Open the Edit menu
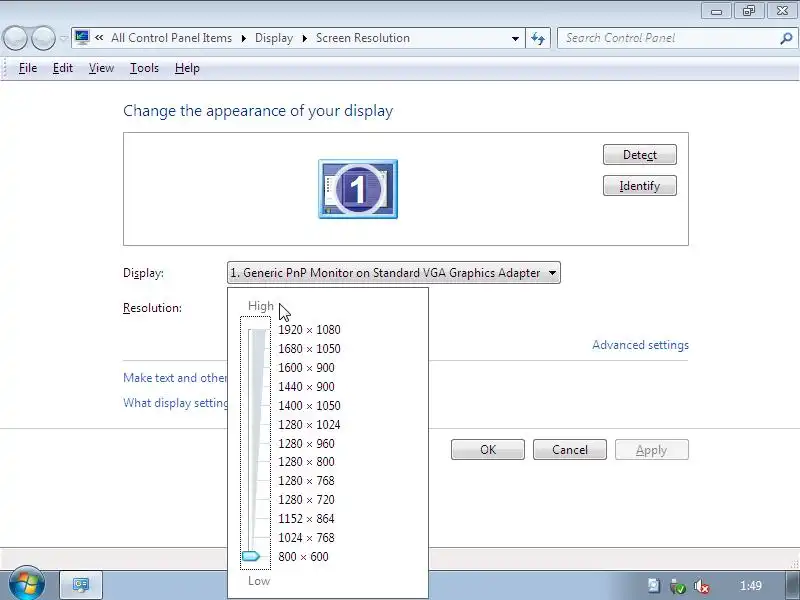This screenshot has width=800, height=600. [x=63, y=68]
